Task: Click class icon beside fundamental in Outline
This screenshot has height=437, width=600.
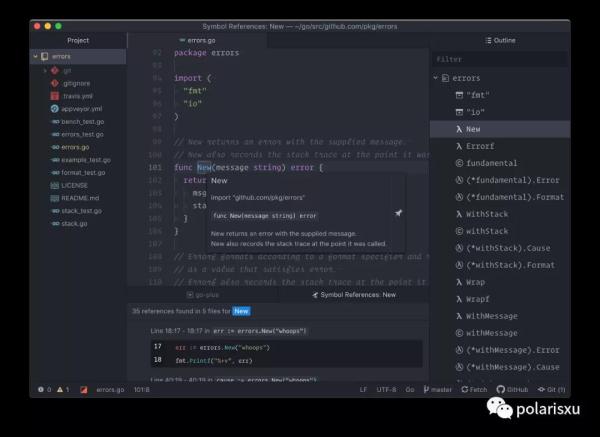Action: tap(459, 163)
